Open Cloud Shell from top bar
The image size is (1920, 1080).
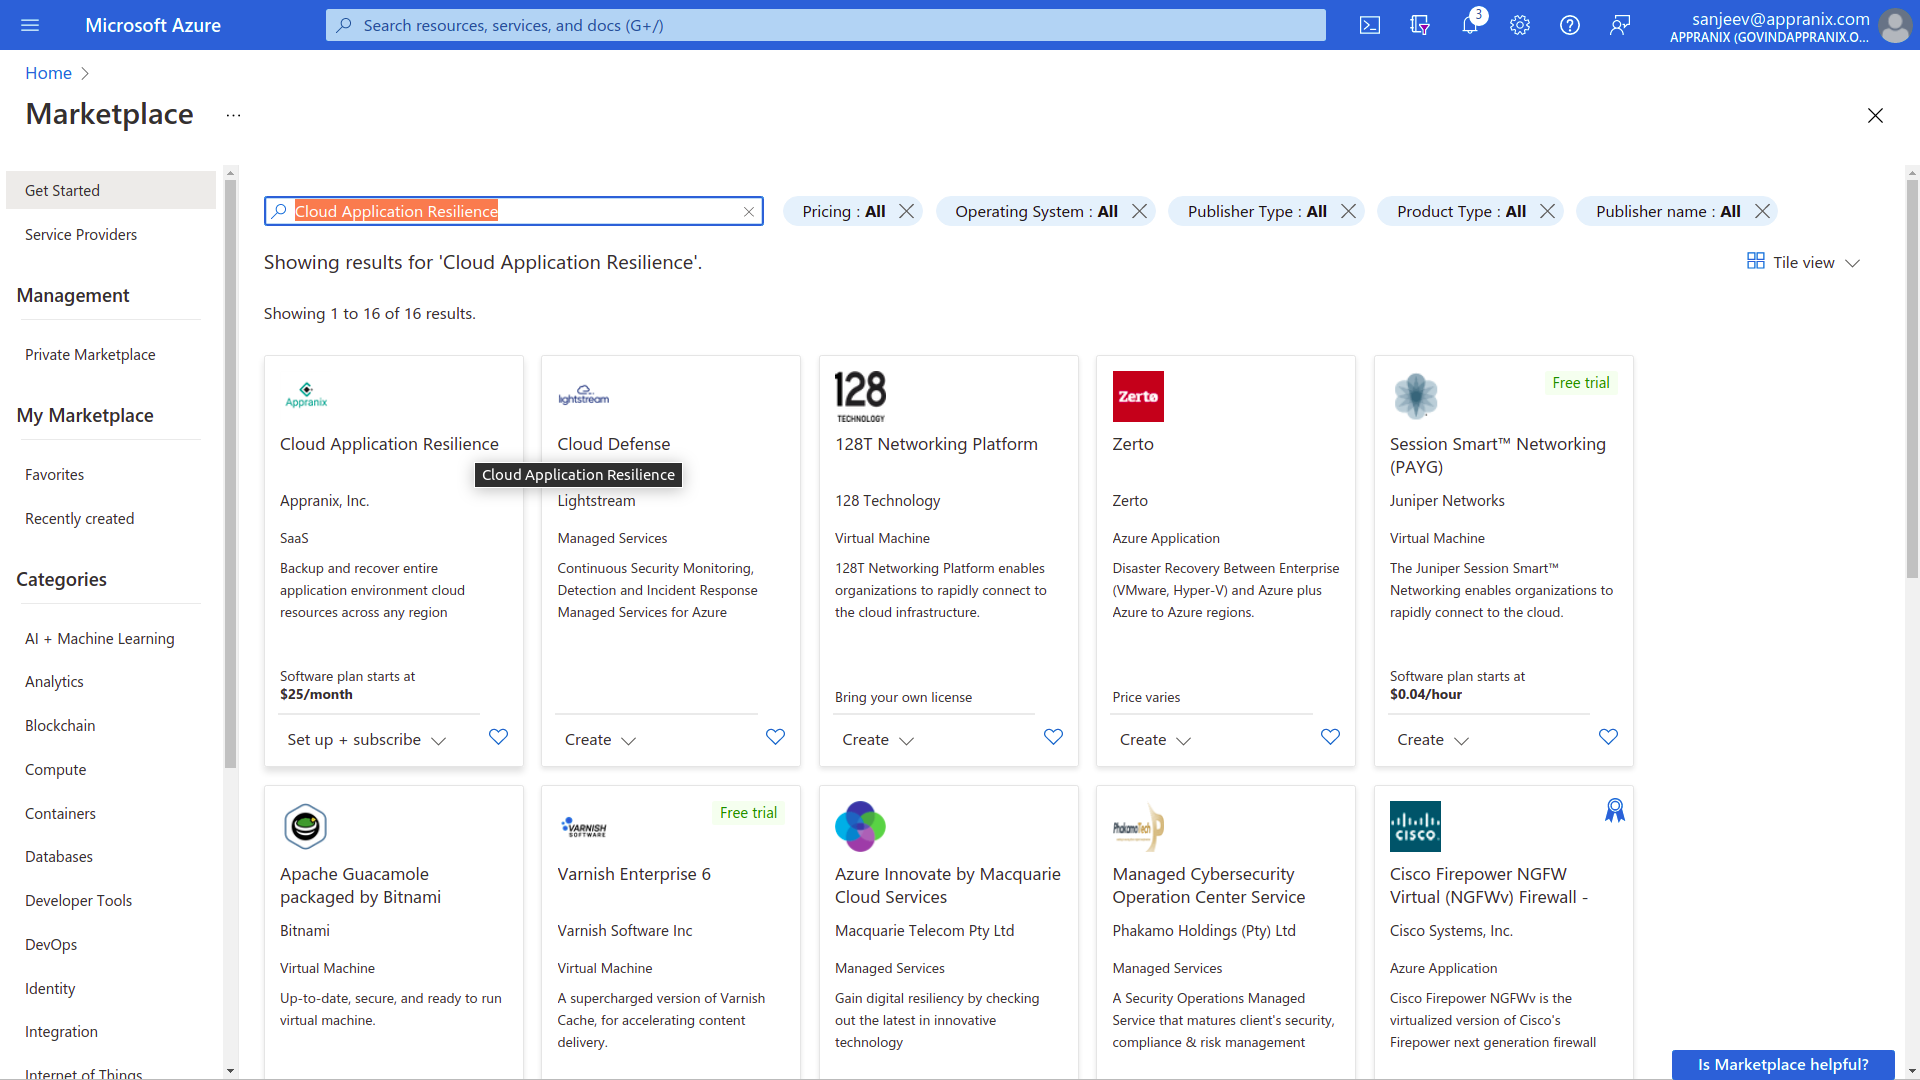[1370, 25]
